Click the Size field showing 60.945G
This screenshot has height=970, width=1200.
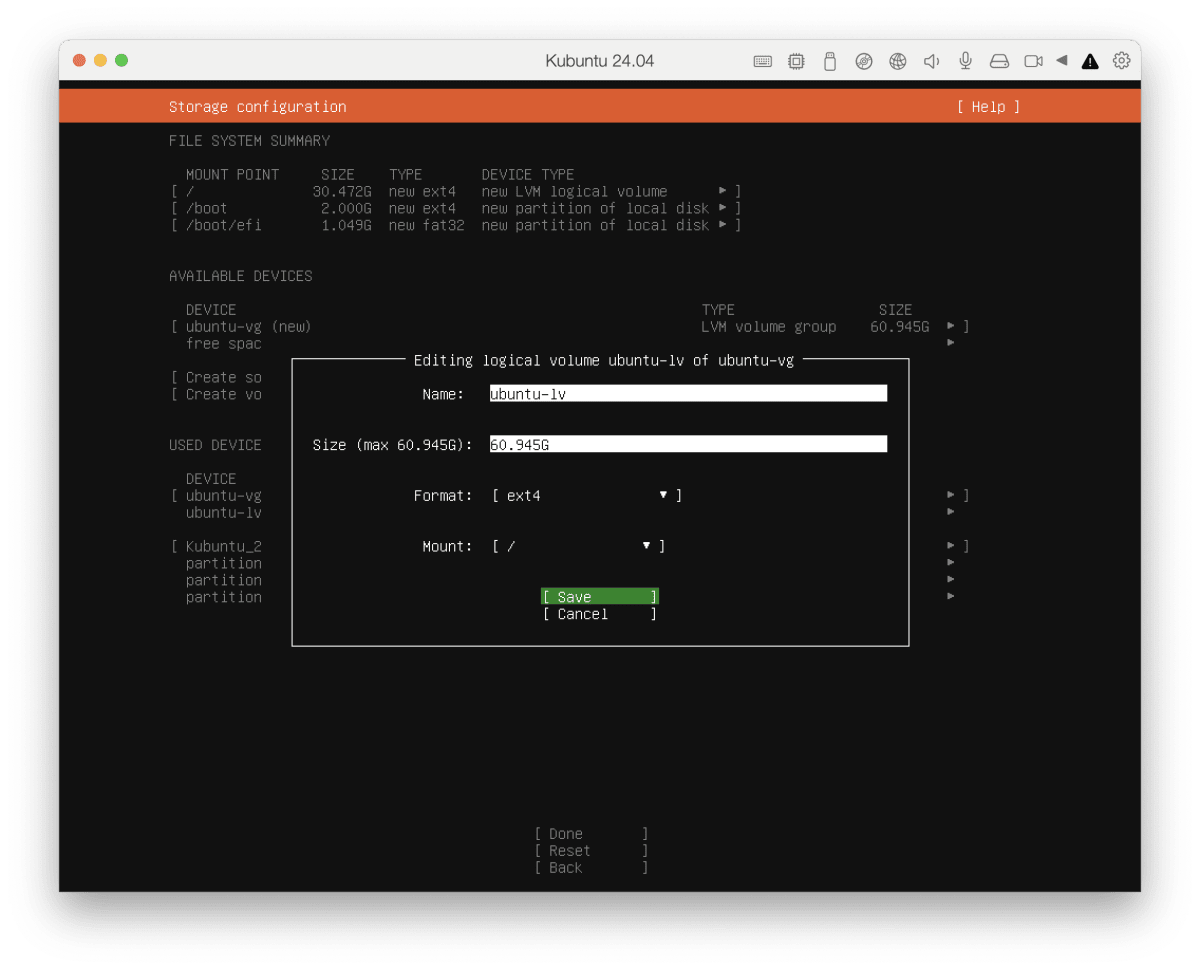pos(688,444)
